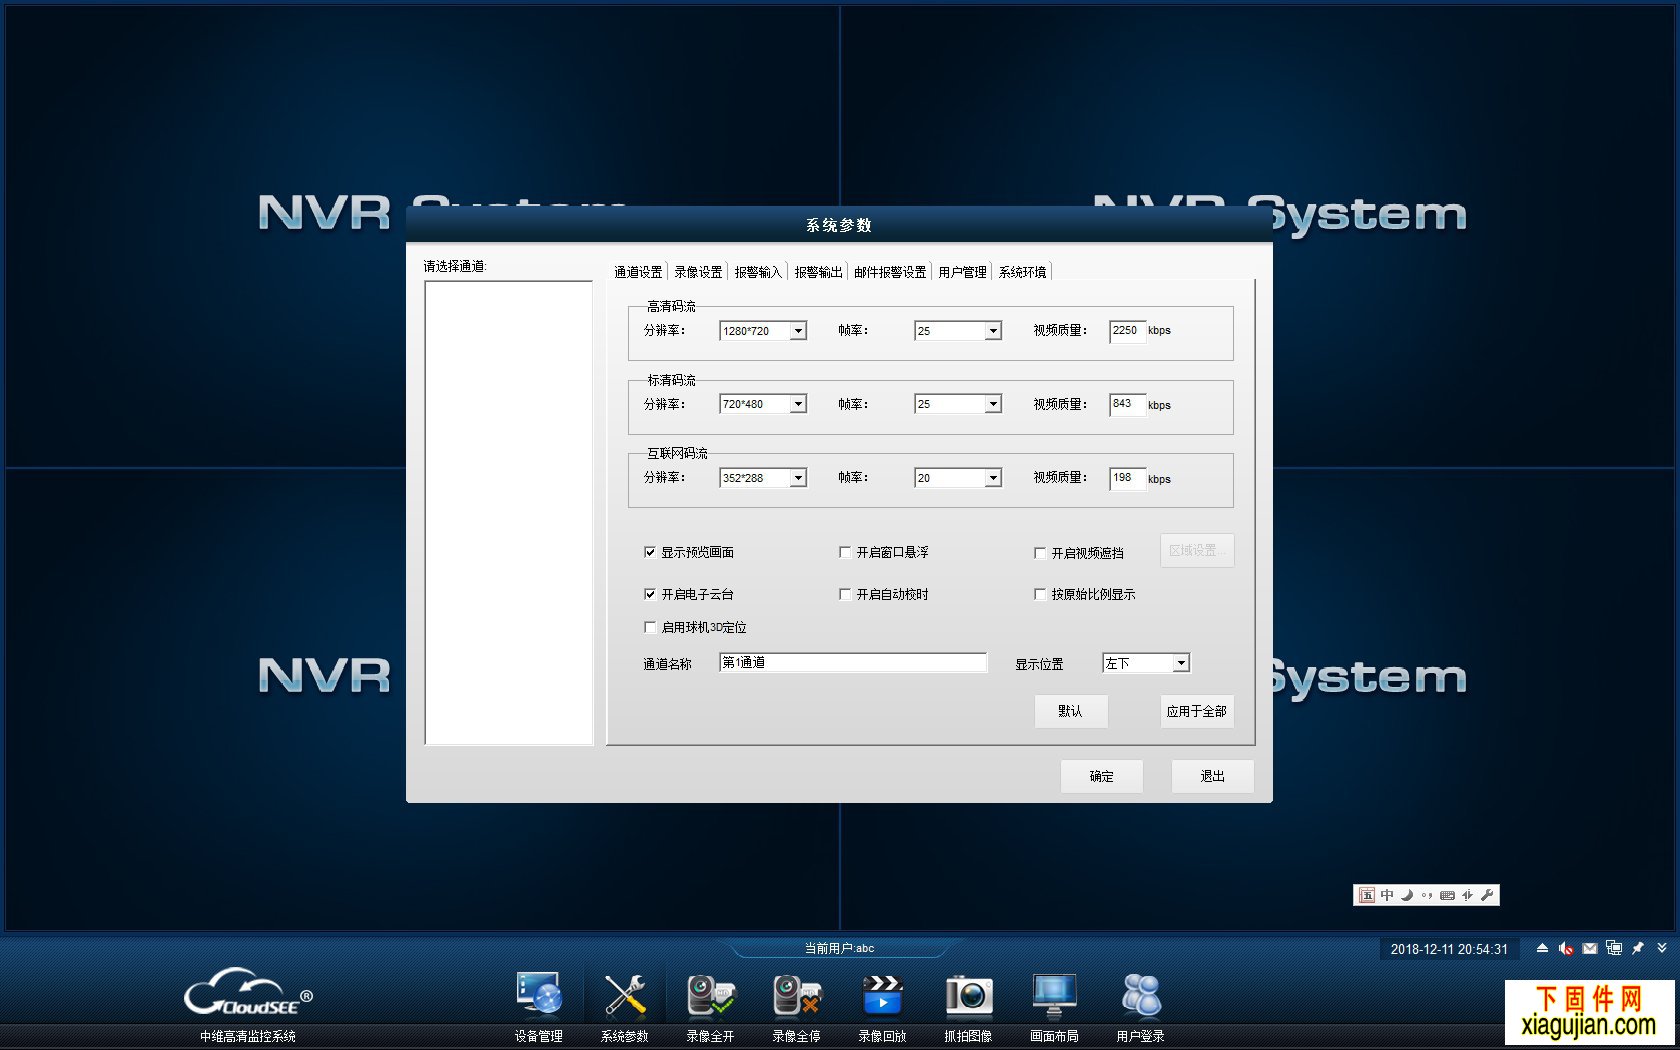
Task: Click the pin icon in status bar
Action: (x=1638, y=948)
